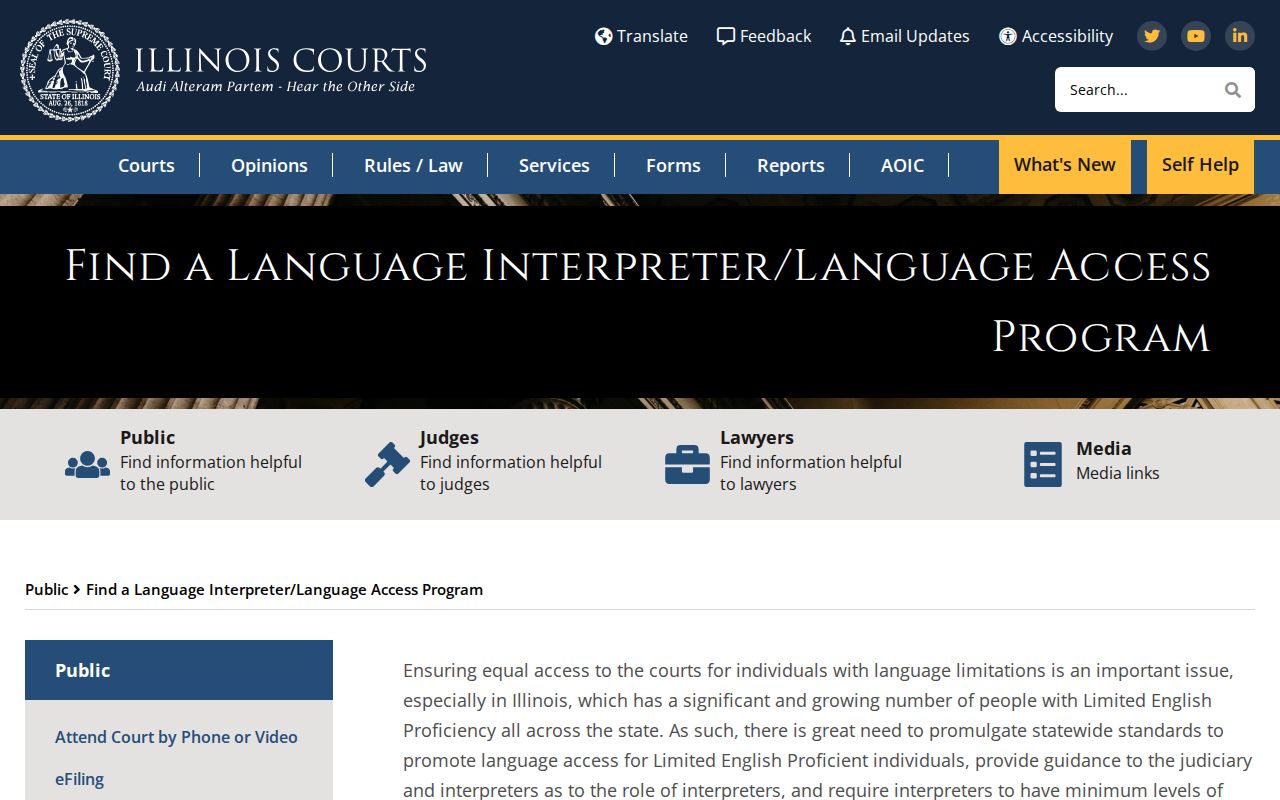The width and height of the screenshot is (1280, 800).
Task: Open the Judges heading link
Action: point(449,437)
